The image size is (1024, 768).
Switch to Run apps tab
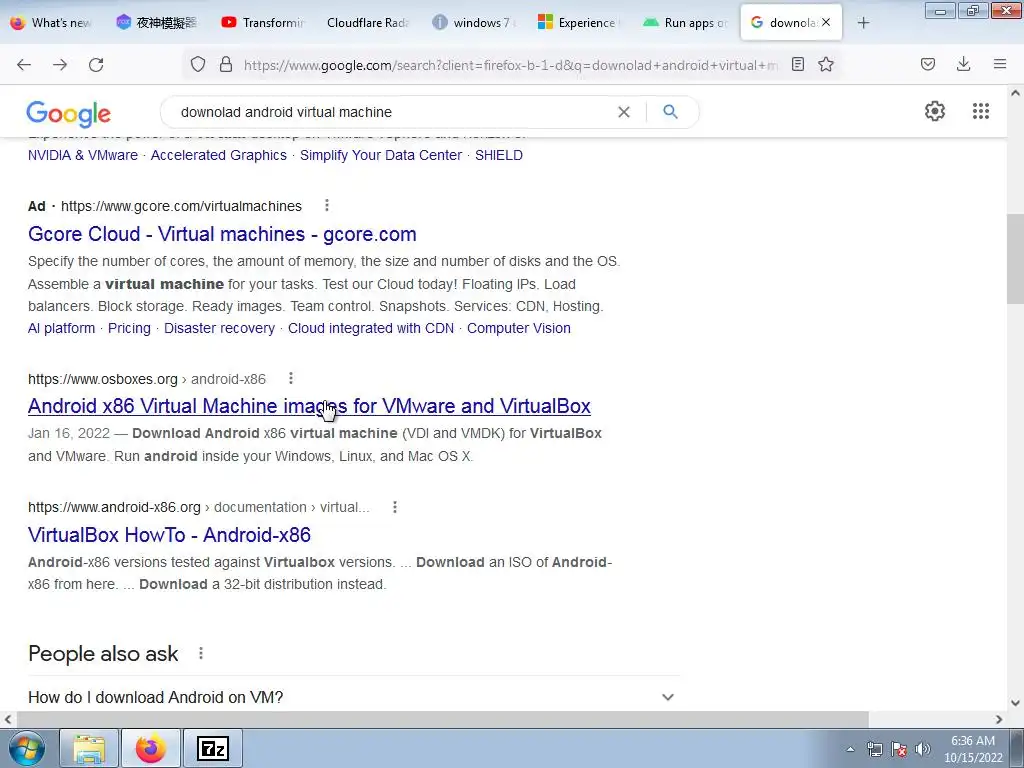pyautogui.click(x=685, y=23)
